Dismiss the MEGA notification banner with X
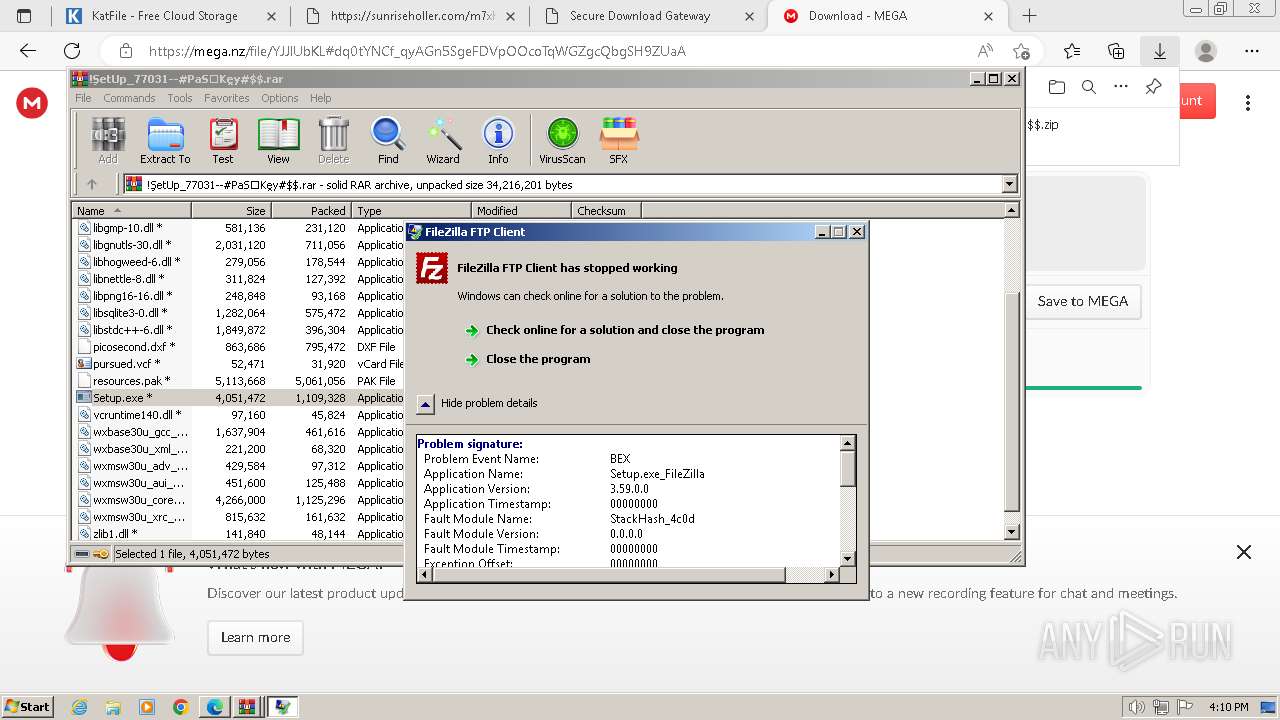 tap(1244, 552)
